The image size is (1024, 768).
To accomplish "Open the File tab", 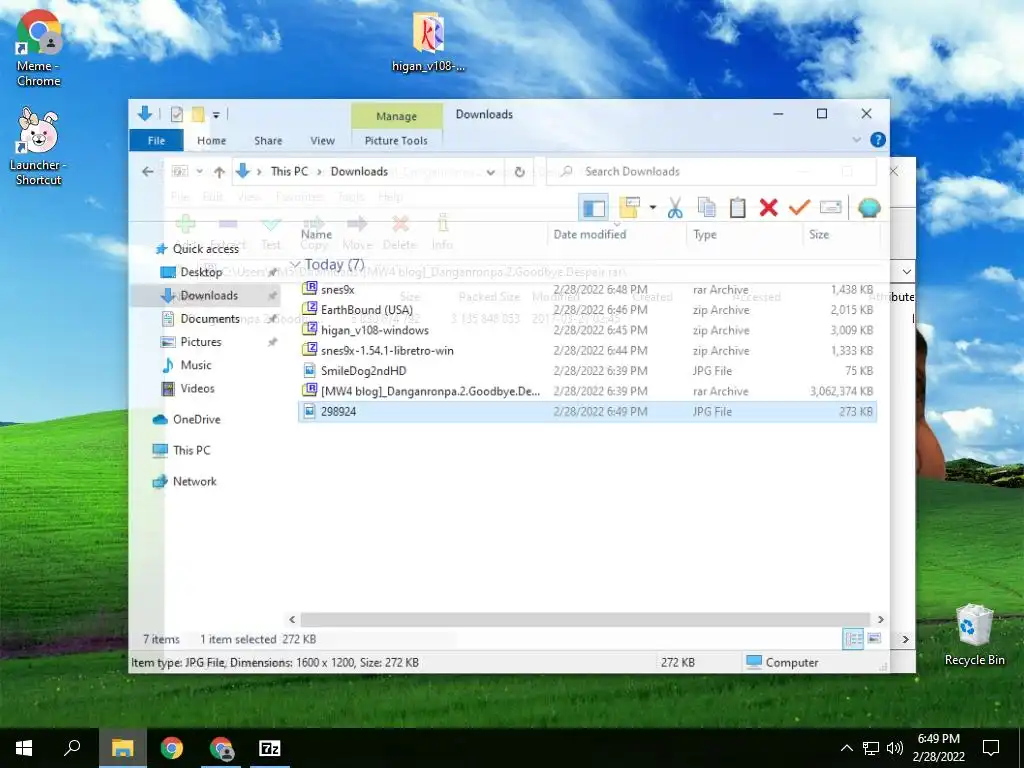I will [x=156, y=140].
